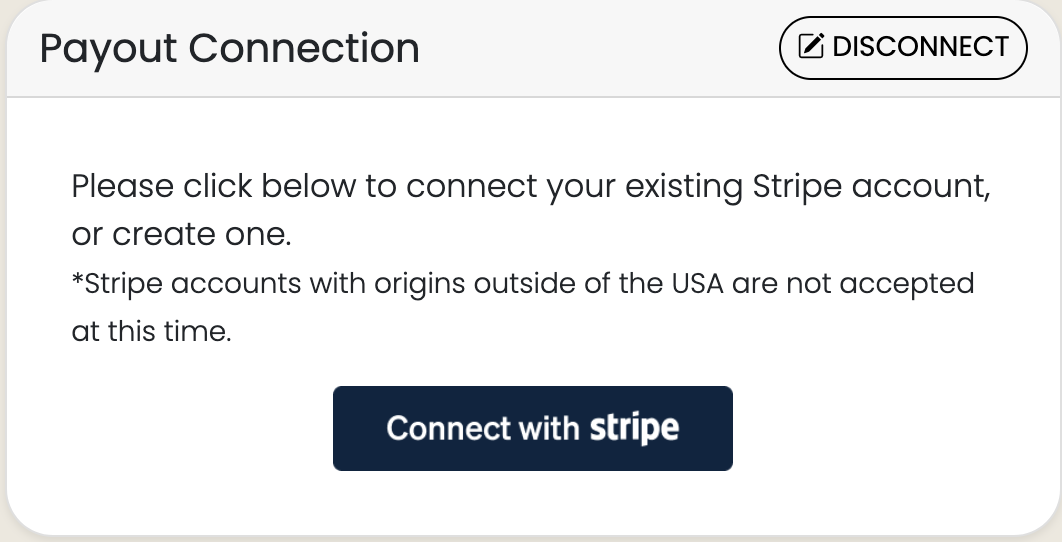This screenshot has width=1062, height=542.
Task: Click the "Please click below to connect" sentence
Action: (531, 187)
